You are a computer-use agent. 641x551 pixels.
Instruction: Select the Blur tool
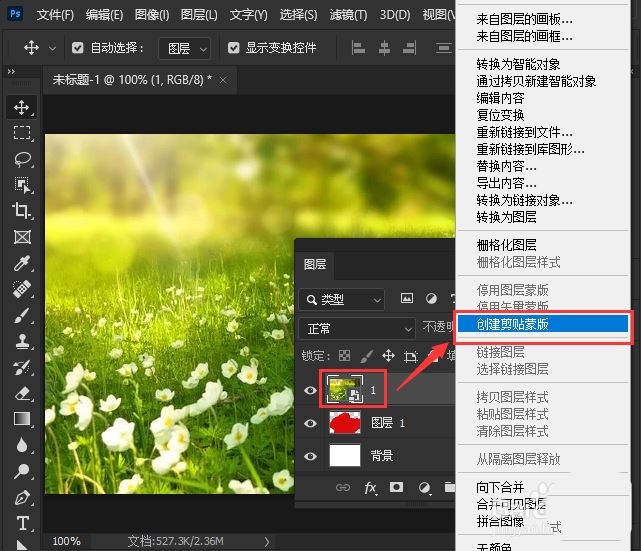pos(22,445)
